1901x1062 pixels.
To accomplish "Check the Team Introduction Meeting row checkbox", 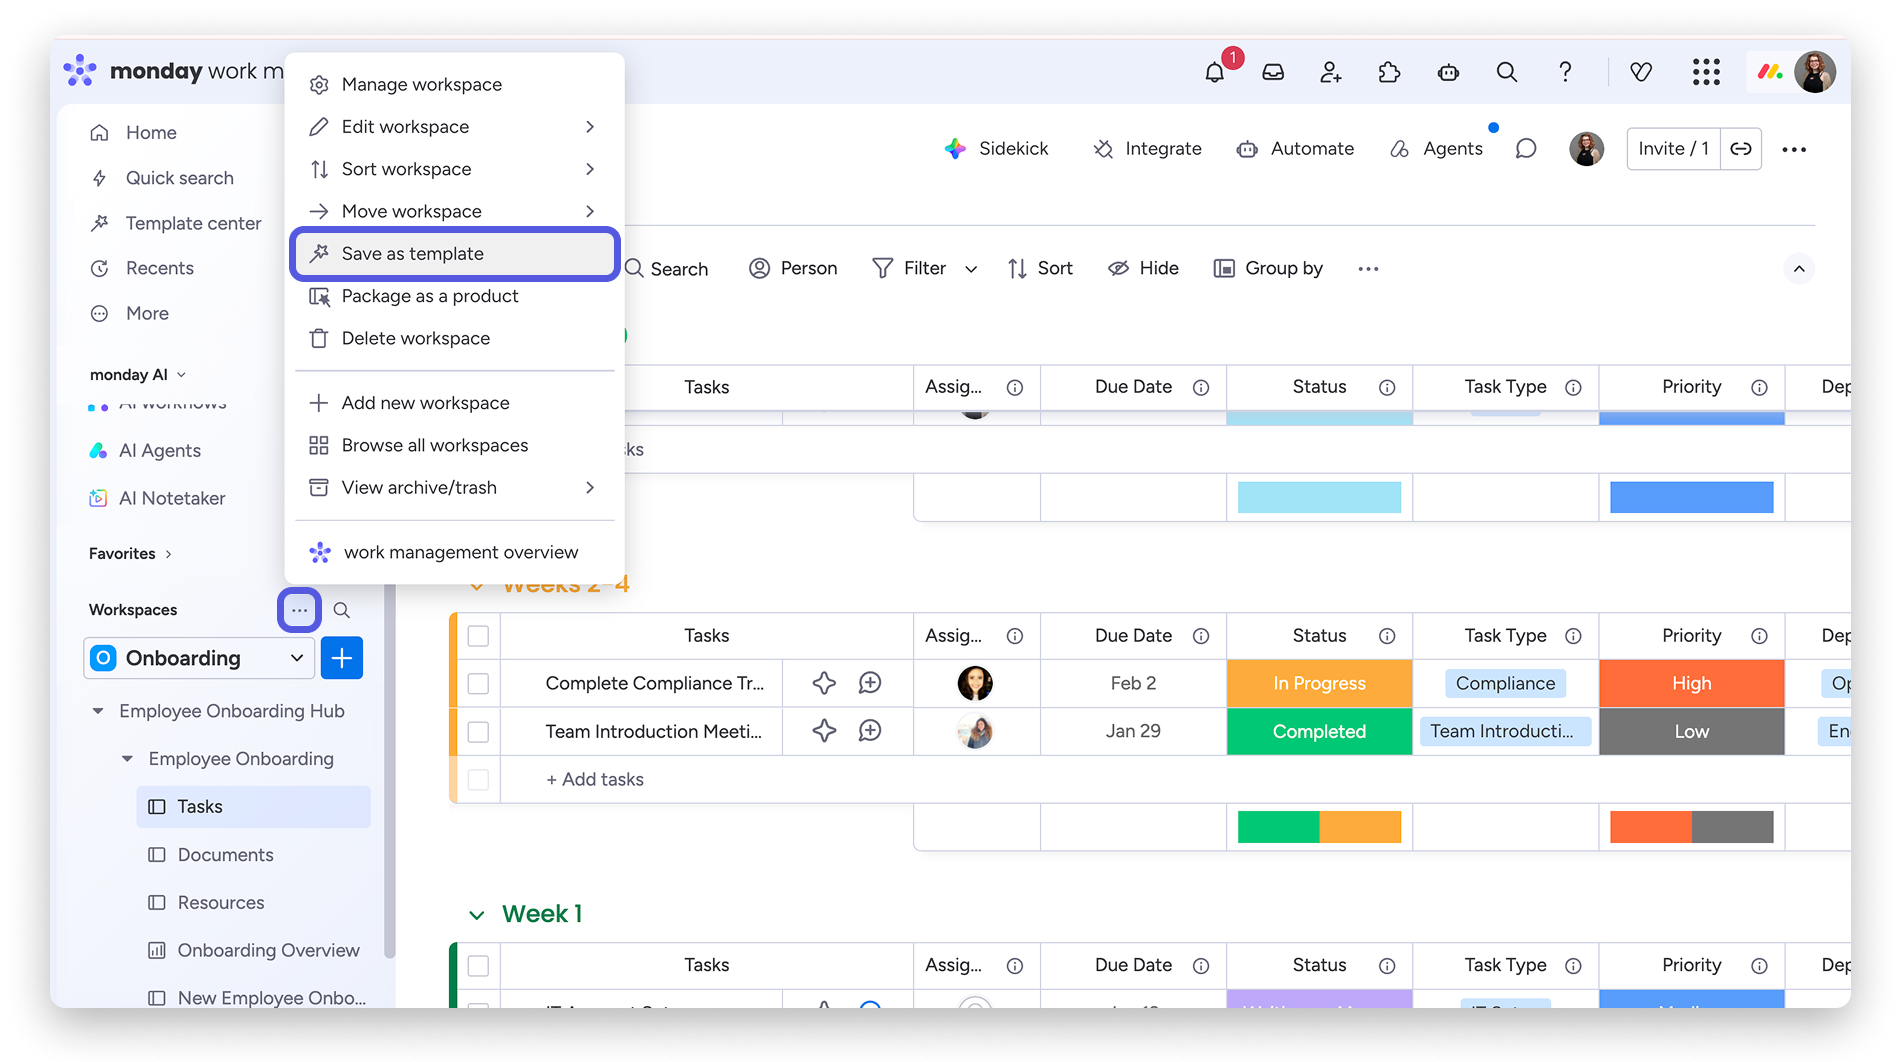I will 478,732.
